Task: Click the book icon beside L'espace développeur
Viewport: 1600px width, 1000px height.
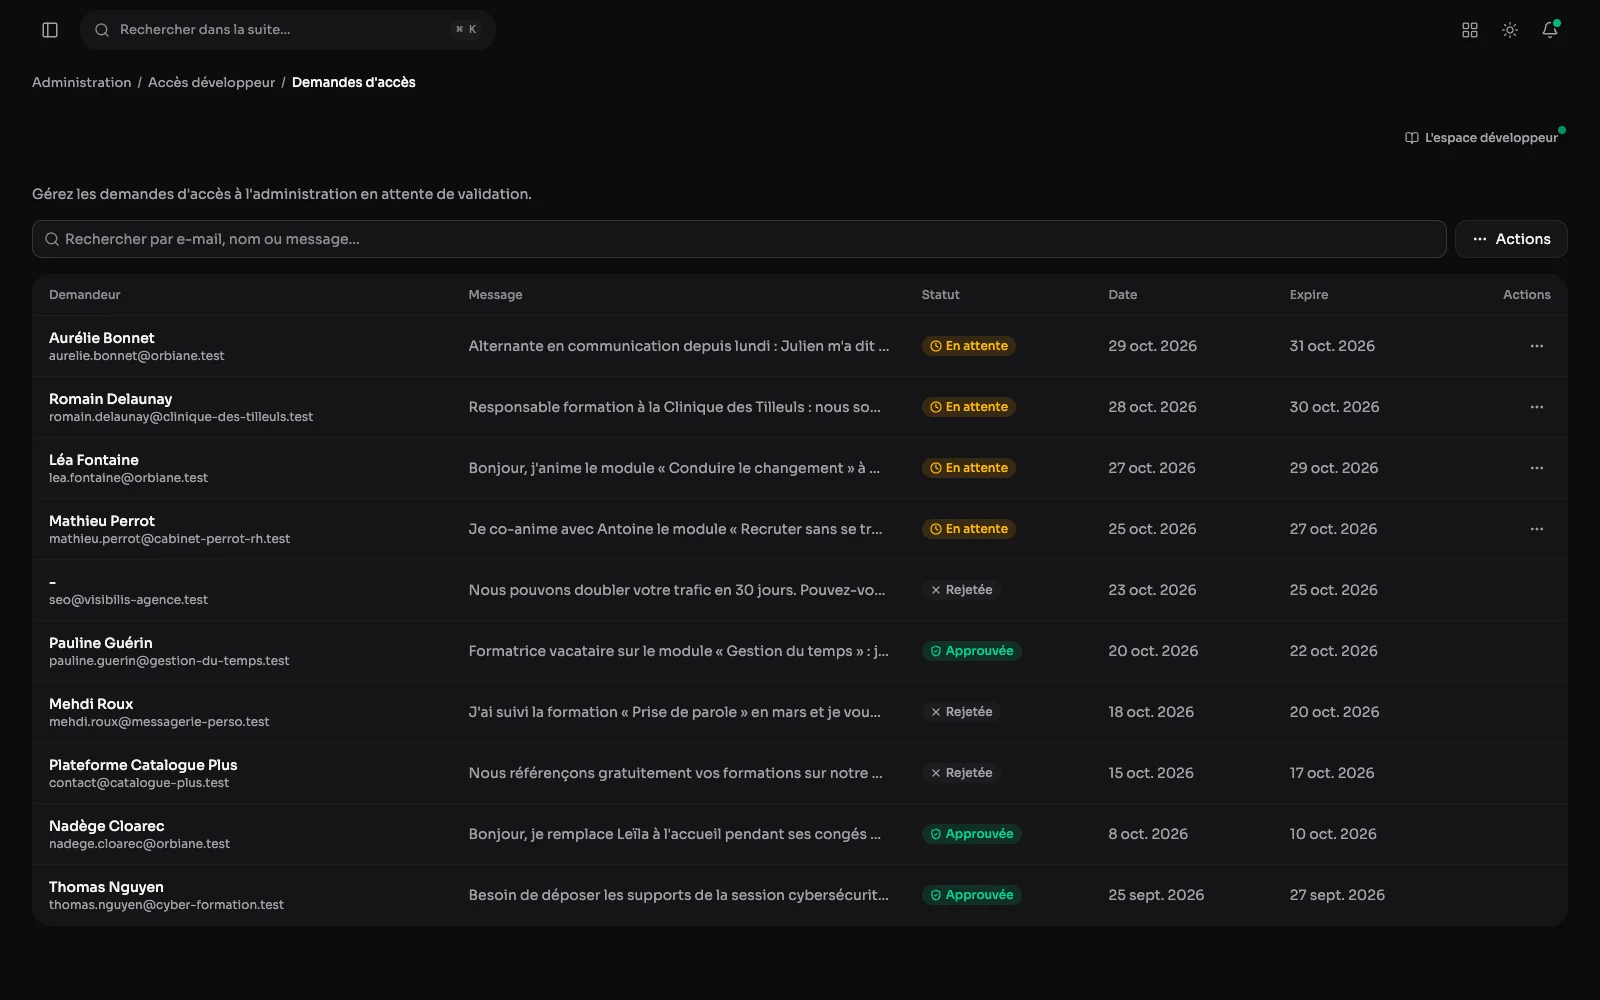Action: (x=1412, y=138)
